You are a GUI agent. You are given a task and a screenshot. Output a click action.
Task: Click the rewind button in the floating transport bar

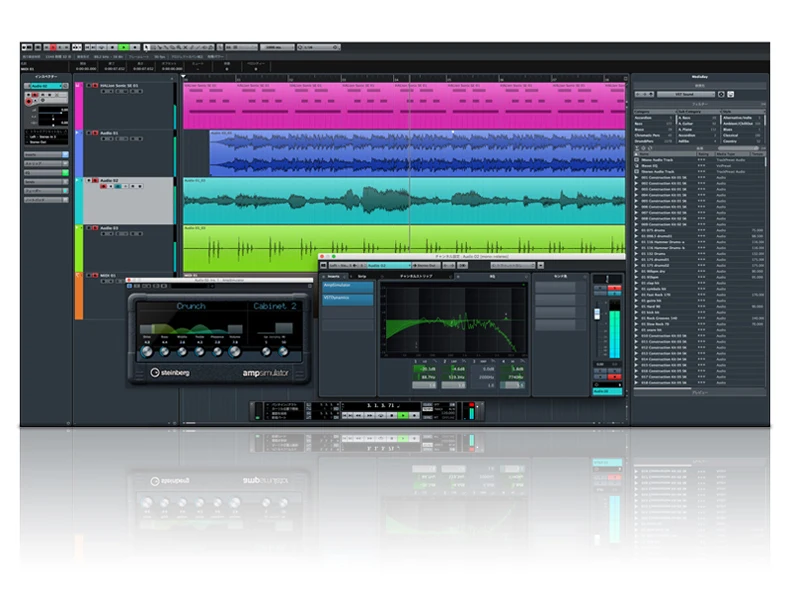tap(358, 416)
